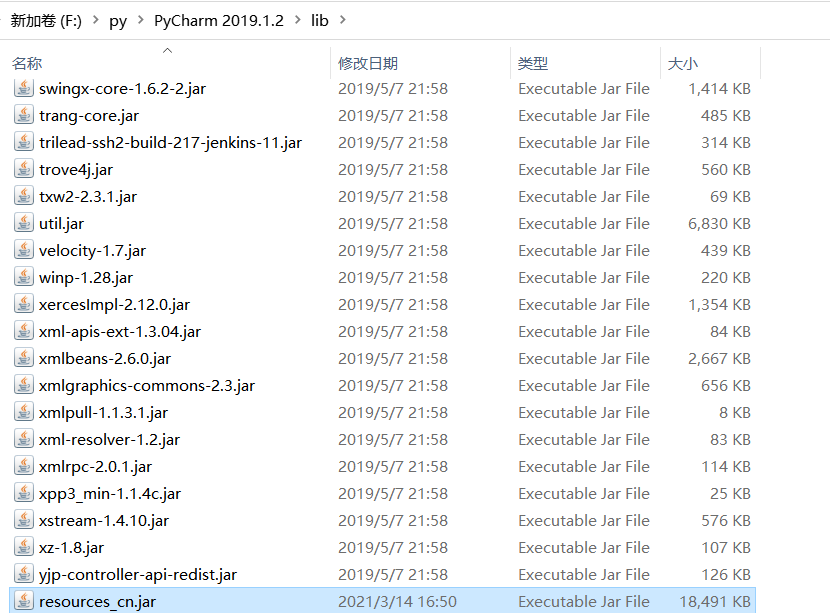Expand the chevron after PyCharm 2019.1.2

tap(298, 20)
